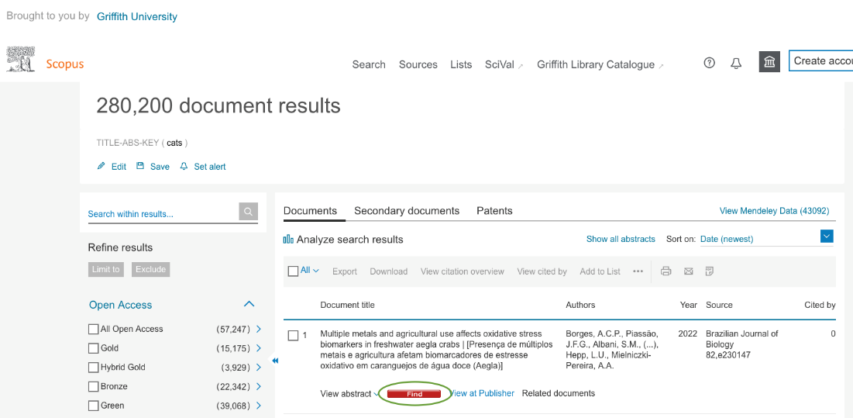Click the Exclude button

pyautogui.click(x=151, y=269)
